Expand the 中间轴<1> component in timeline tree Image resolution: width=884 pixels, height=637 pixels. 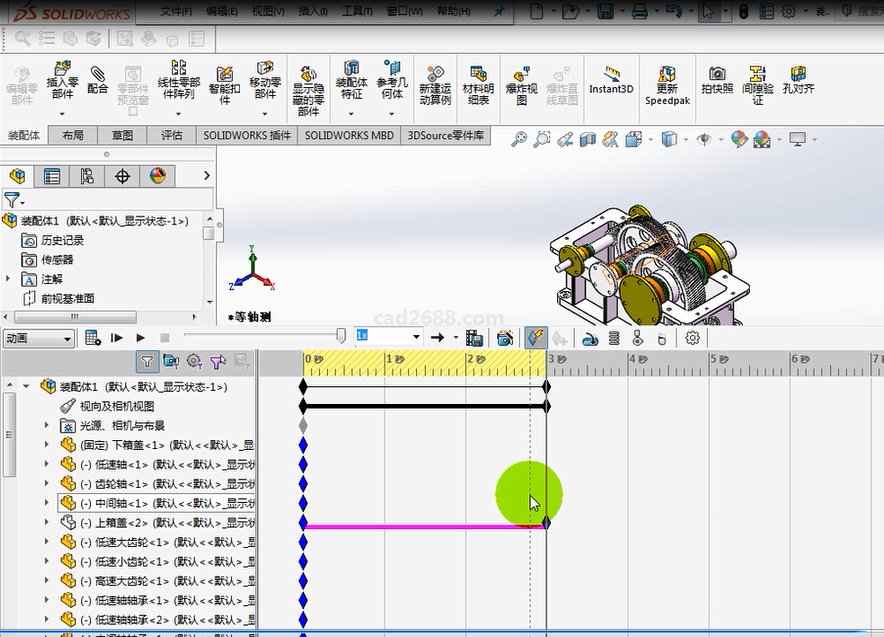(x=46, y=503)
